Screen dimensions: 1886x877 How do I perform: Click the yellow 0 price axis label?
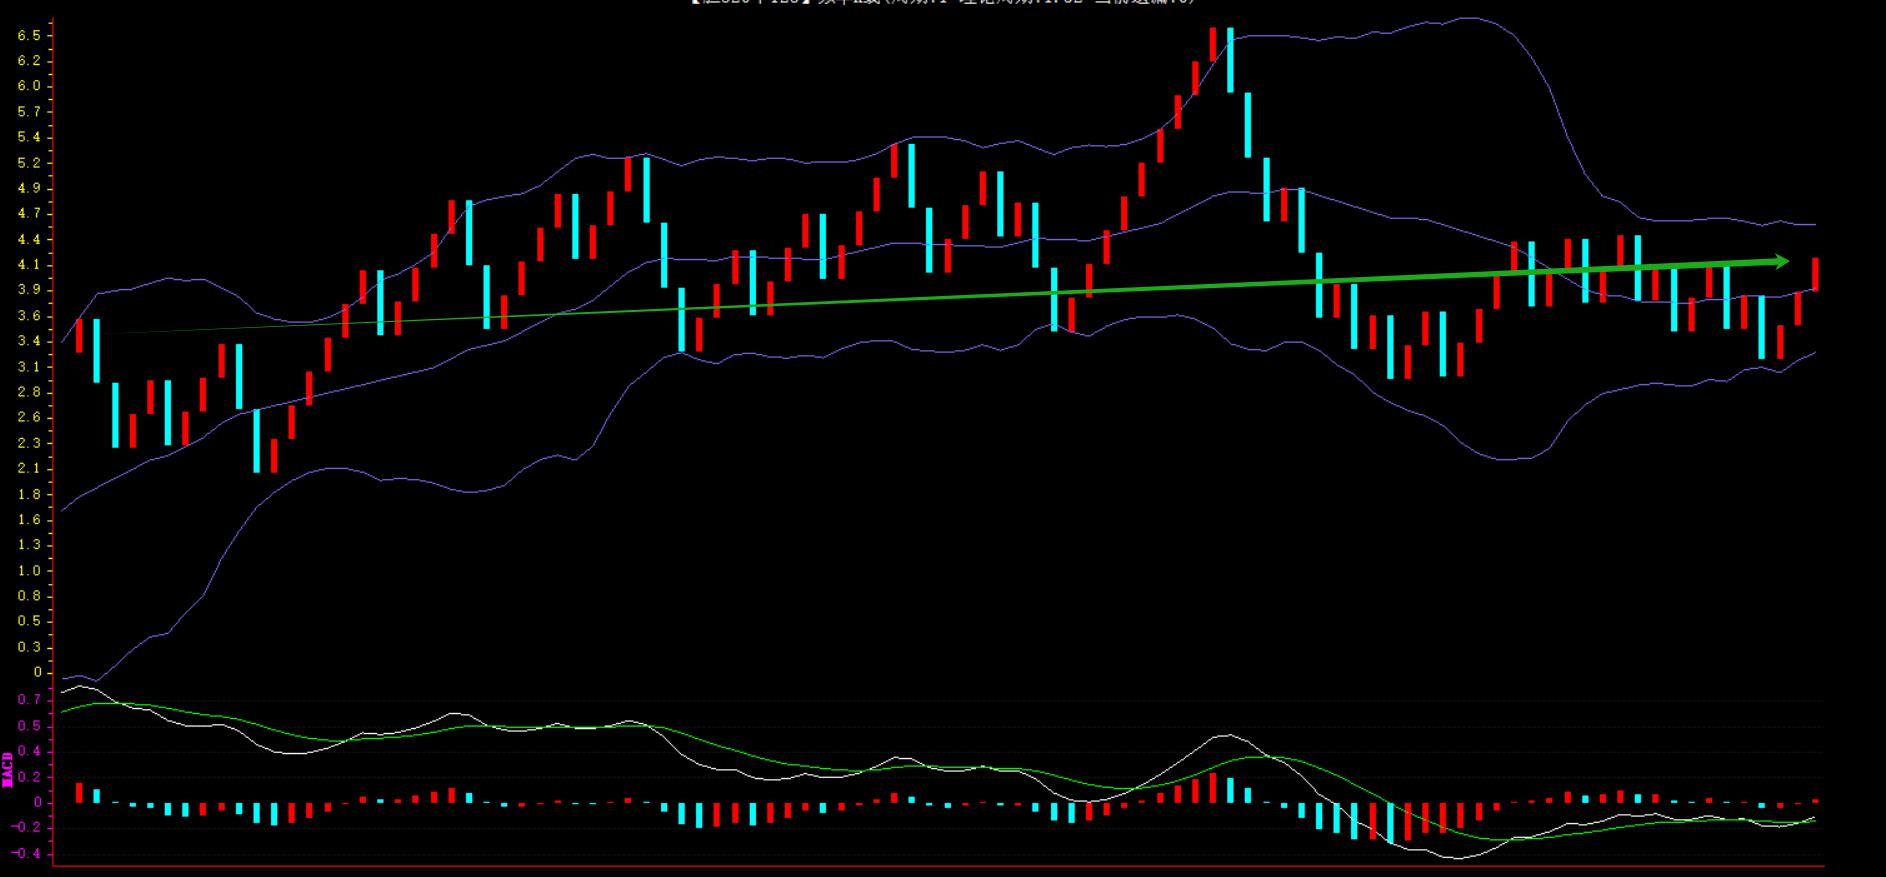(x=37, y=673)
